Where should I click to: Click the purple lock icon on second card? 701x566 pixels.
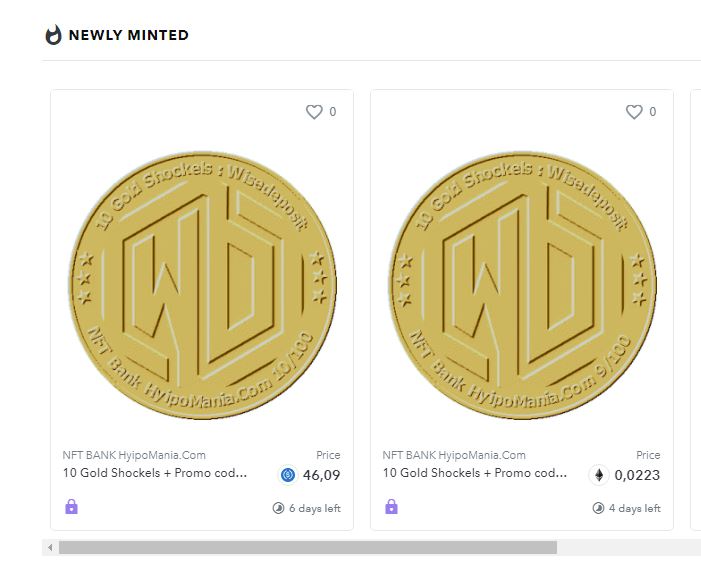point(391,507)
